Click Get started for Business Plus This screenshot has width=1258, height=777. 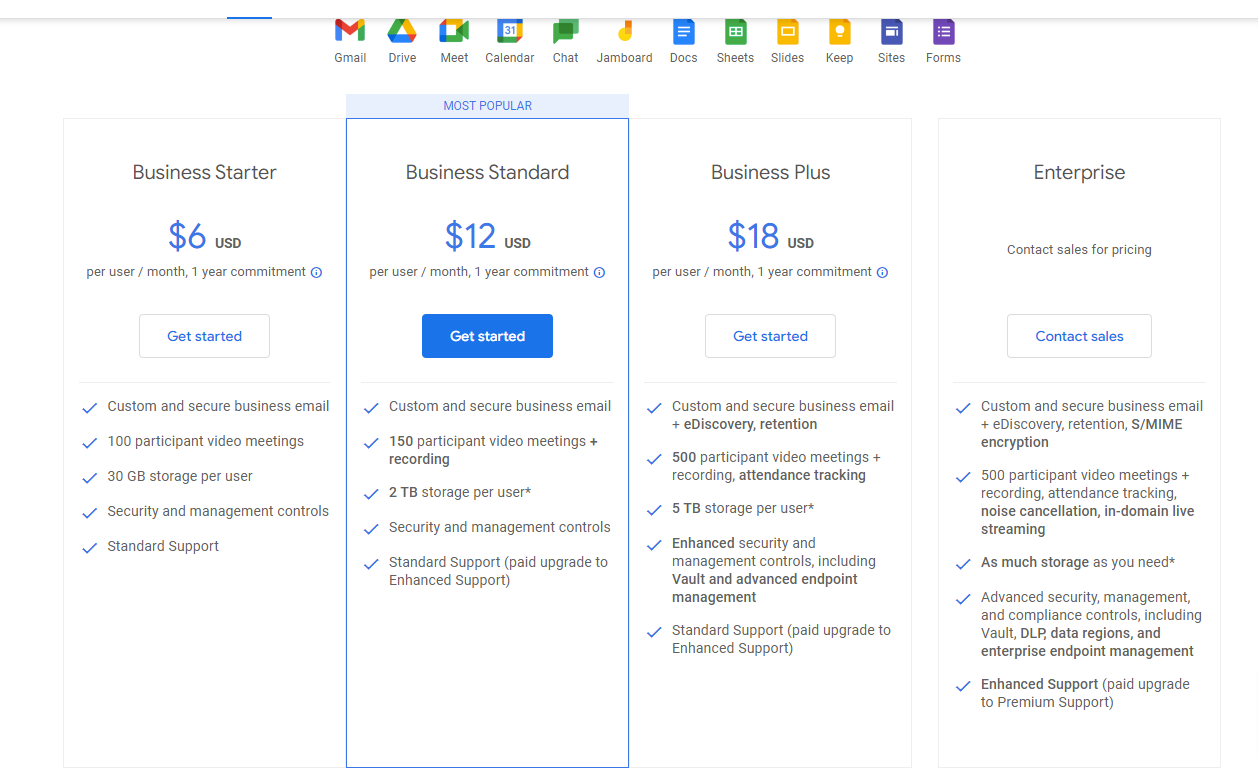click(x=770, y=336)
